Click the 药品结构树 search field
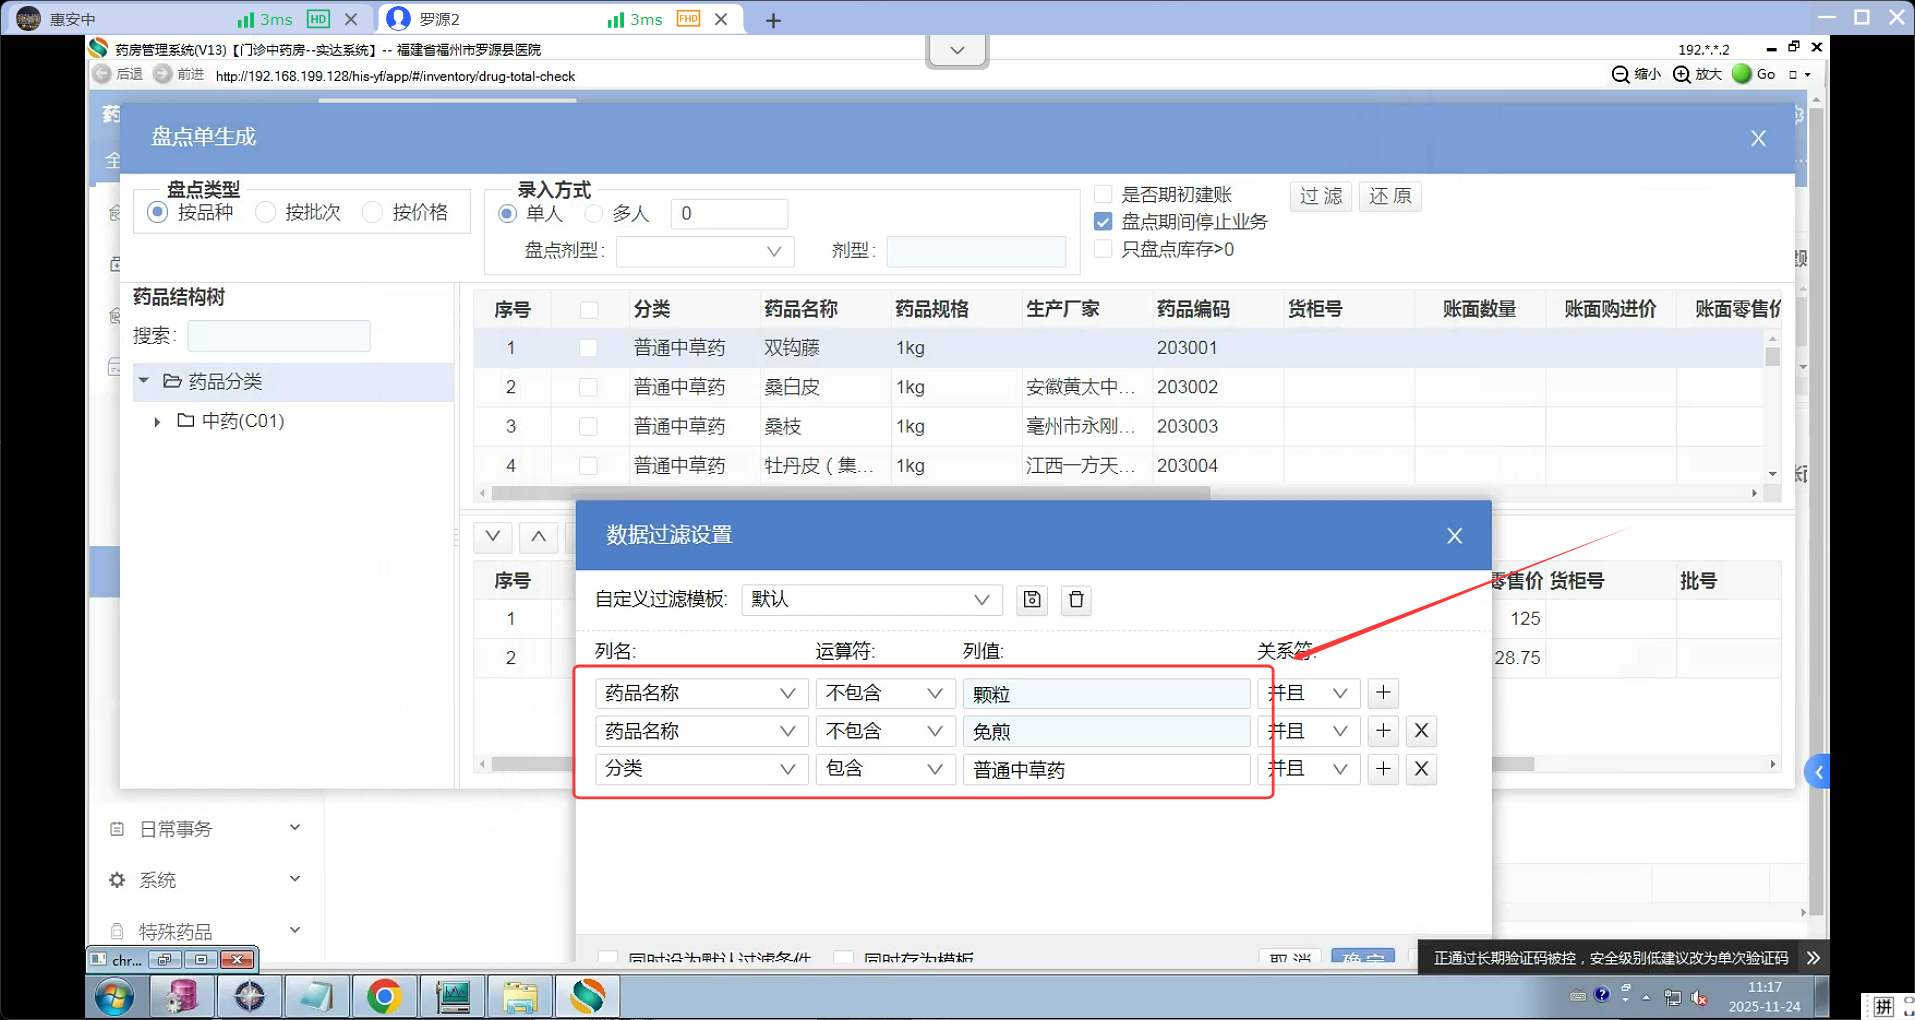1915x1020 pixels. [x=279, y=336]
